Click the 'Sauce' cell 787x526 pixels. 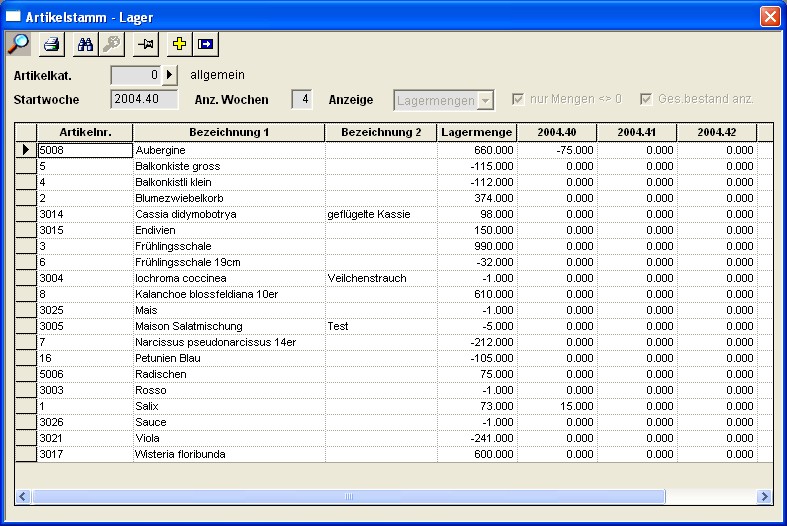coord(229,422)
